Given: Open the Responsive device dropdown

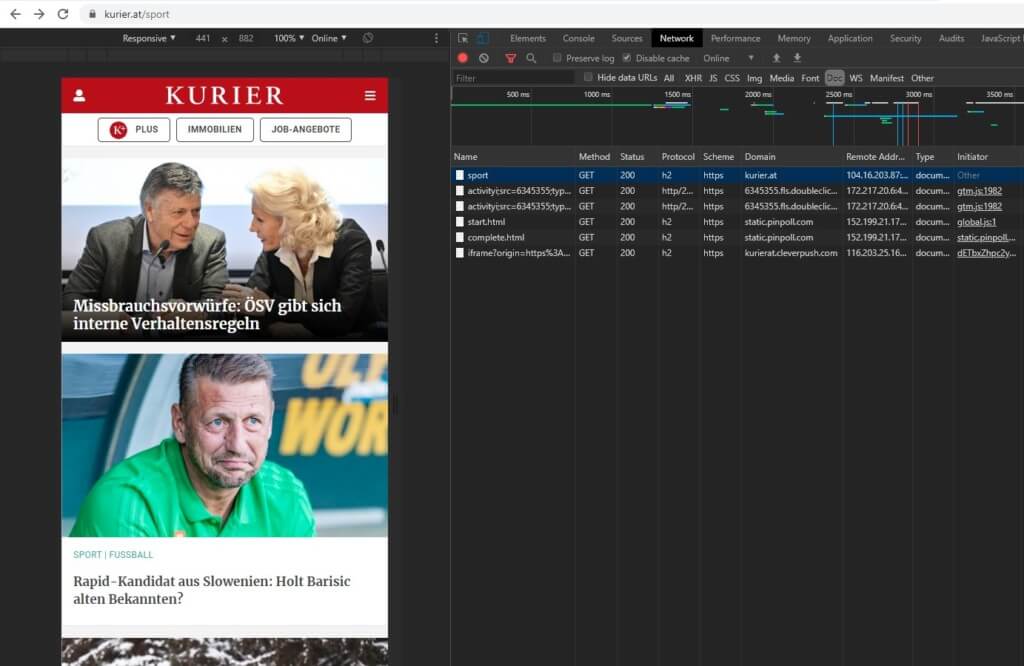Looking at the screenshot, I should tap(148, 38).
